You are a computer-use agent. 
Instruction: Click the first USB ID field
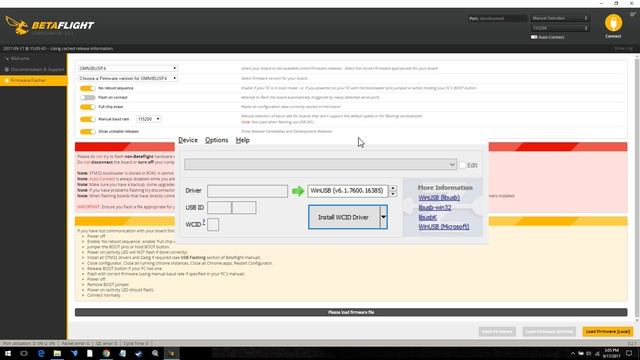[x=219, y=207]
